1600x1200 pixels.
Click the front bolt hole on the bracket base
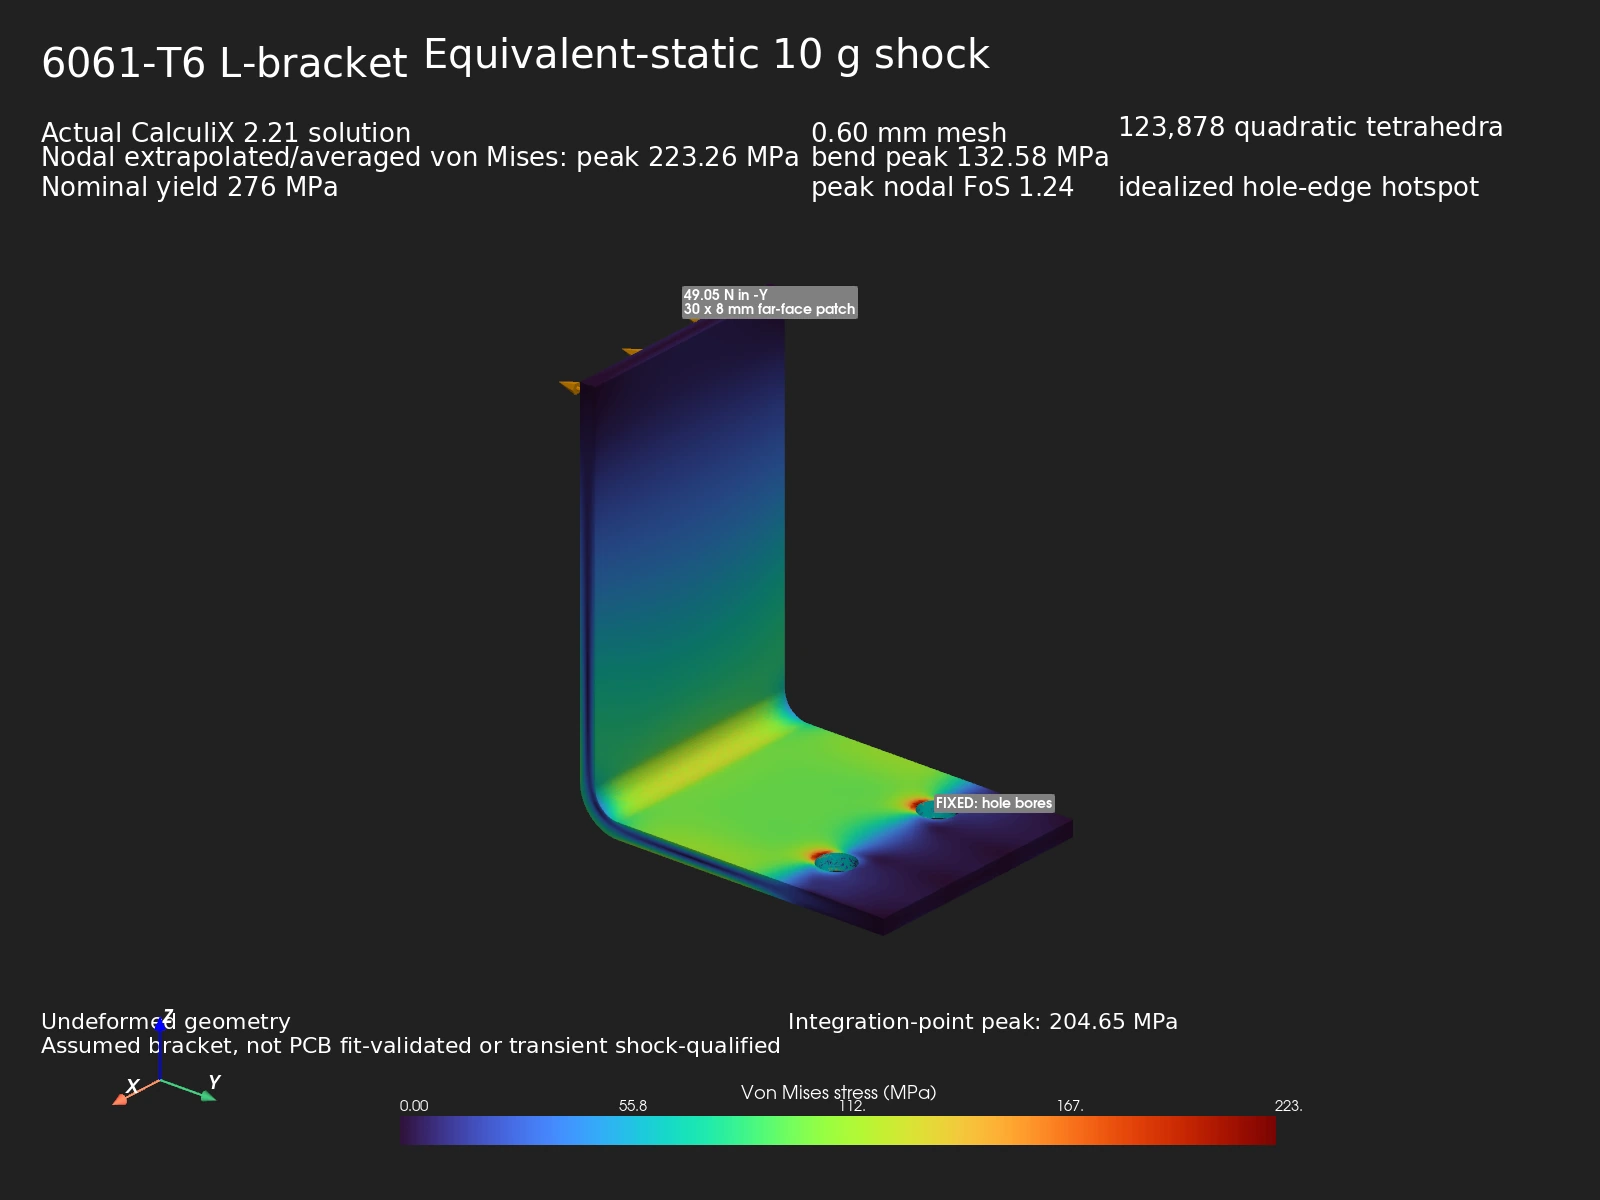click(x=836, y=862)
